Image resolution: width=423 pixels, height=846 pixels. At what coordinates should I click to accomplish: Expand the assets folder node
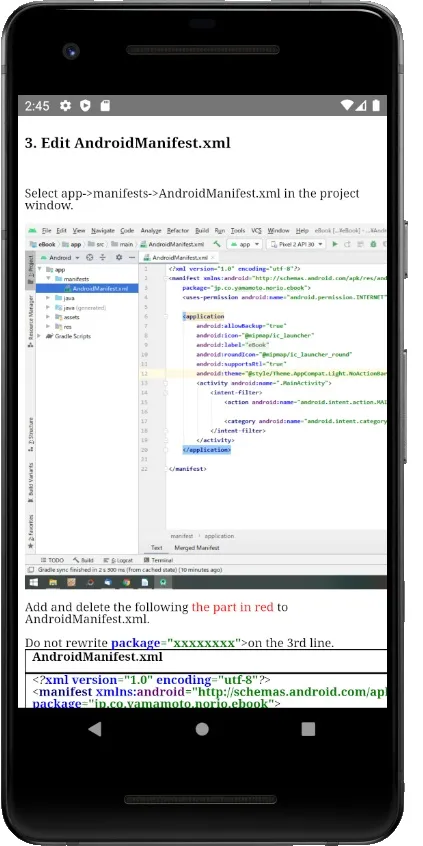pos(49,317)
